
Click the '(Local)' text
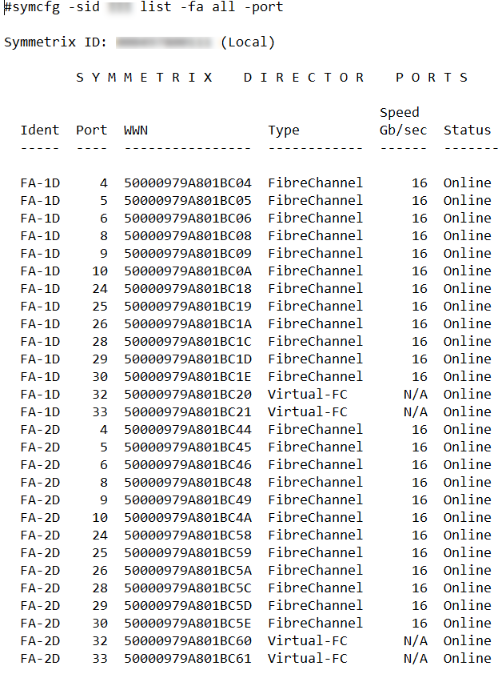click(x=248, y=42)
